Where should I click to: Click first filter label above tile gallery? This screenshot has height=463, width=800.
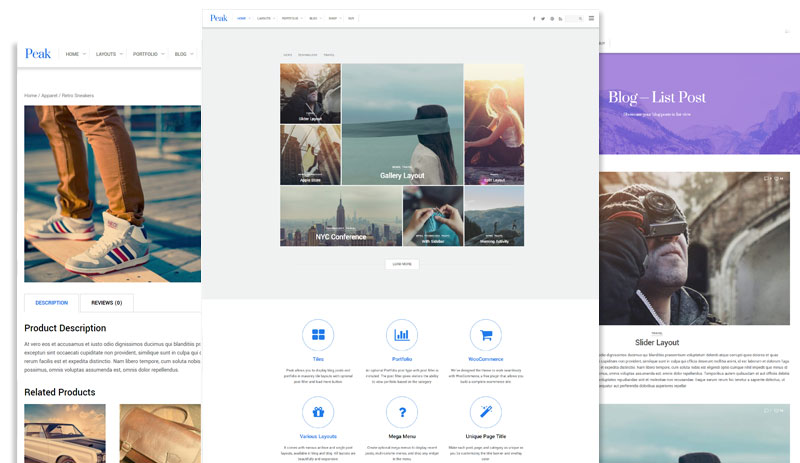pos(288,55)
